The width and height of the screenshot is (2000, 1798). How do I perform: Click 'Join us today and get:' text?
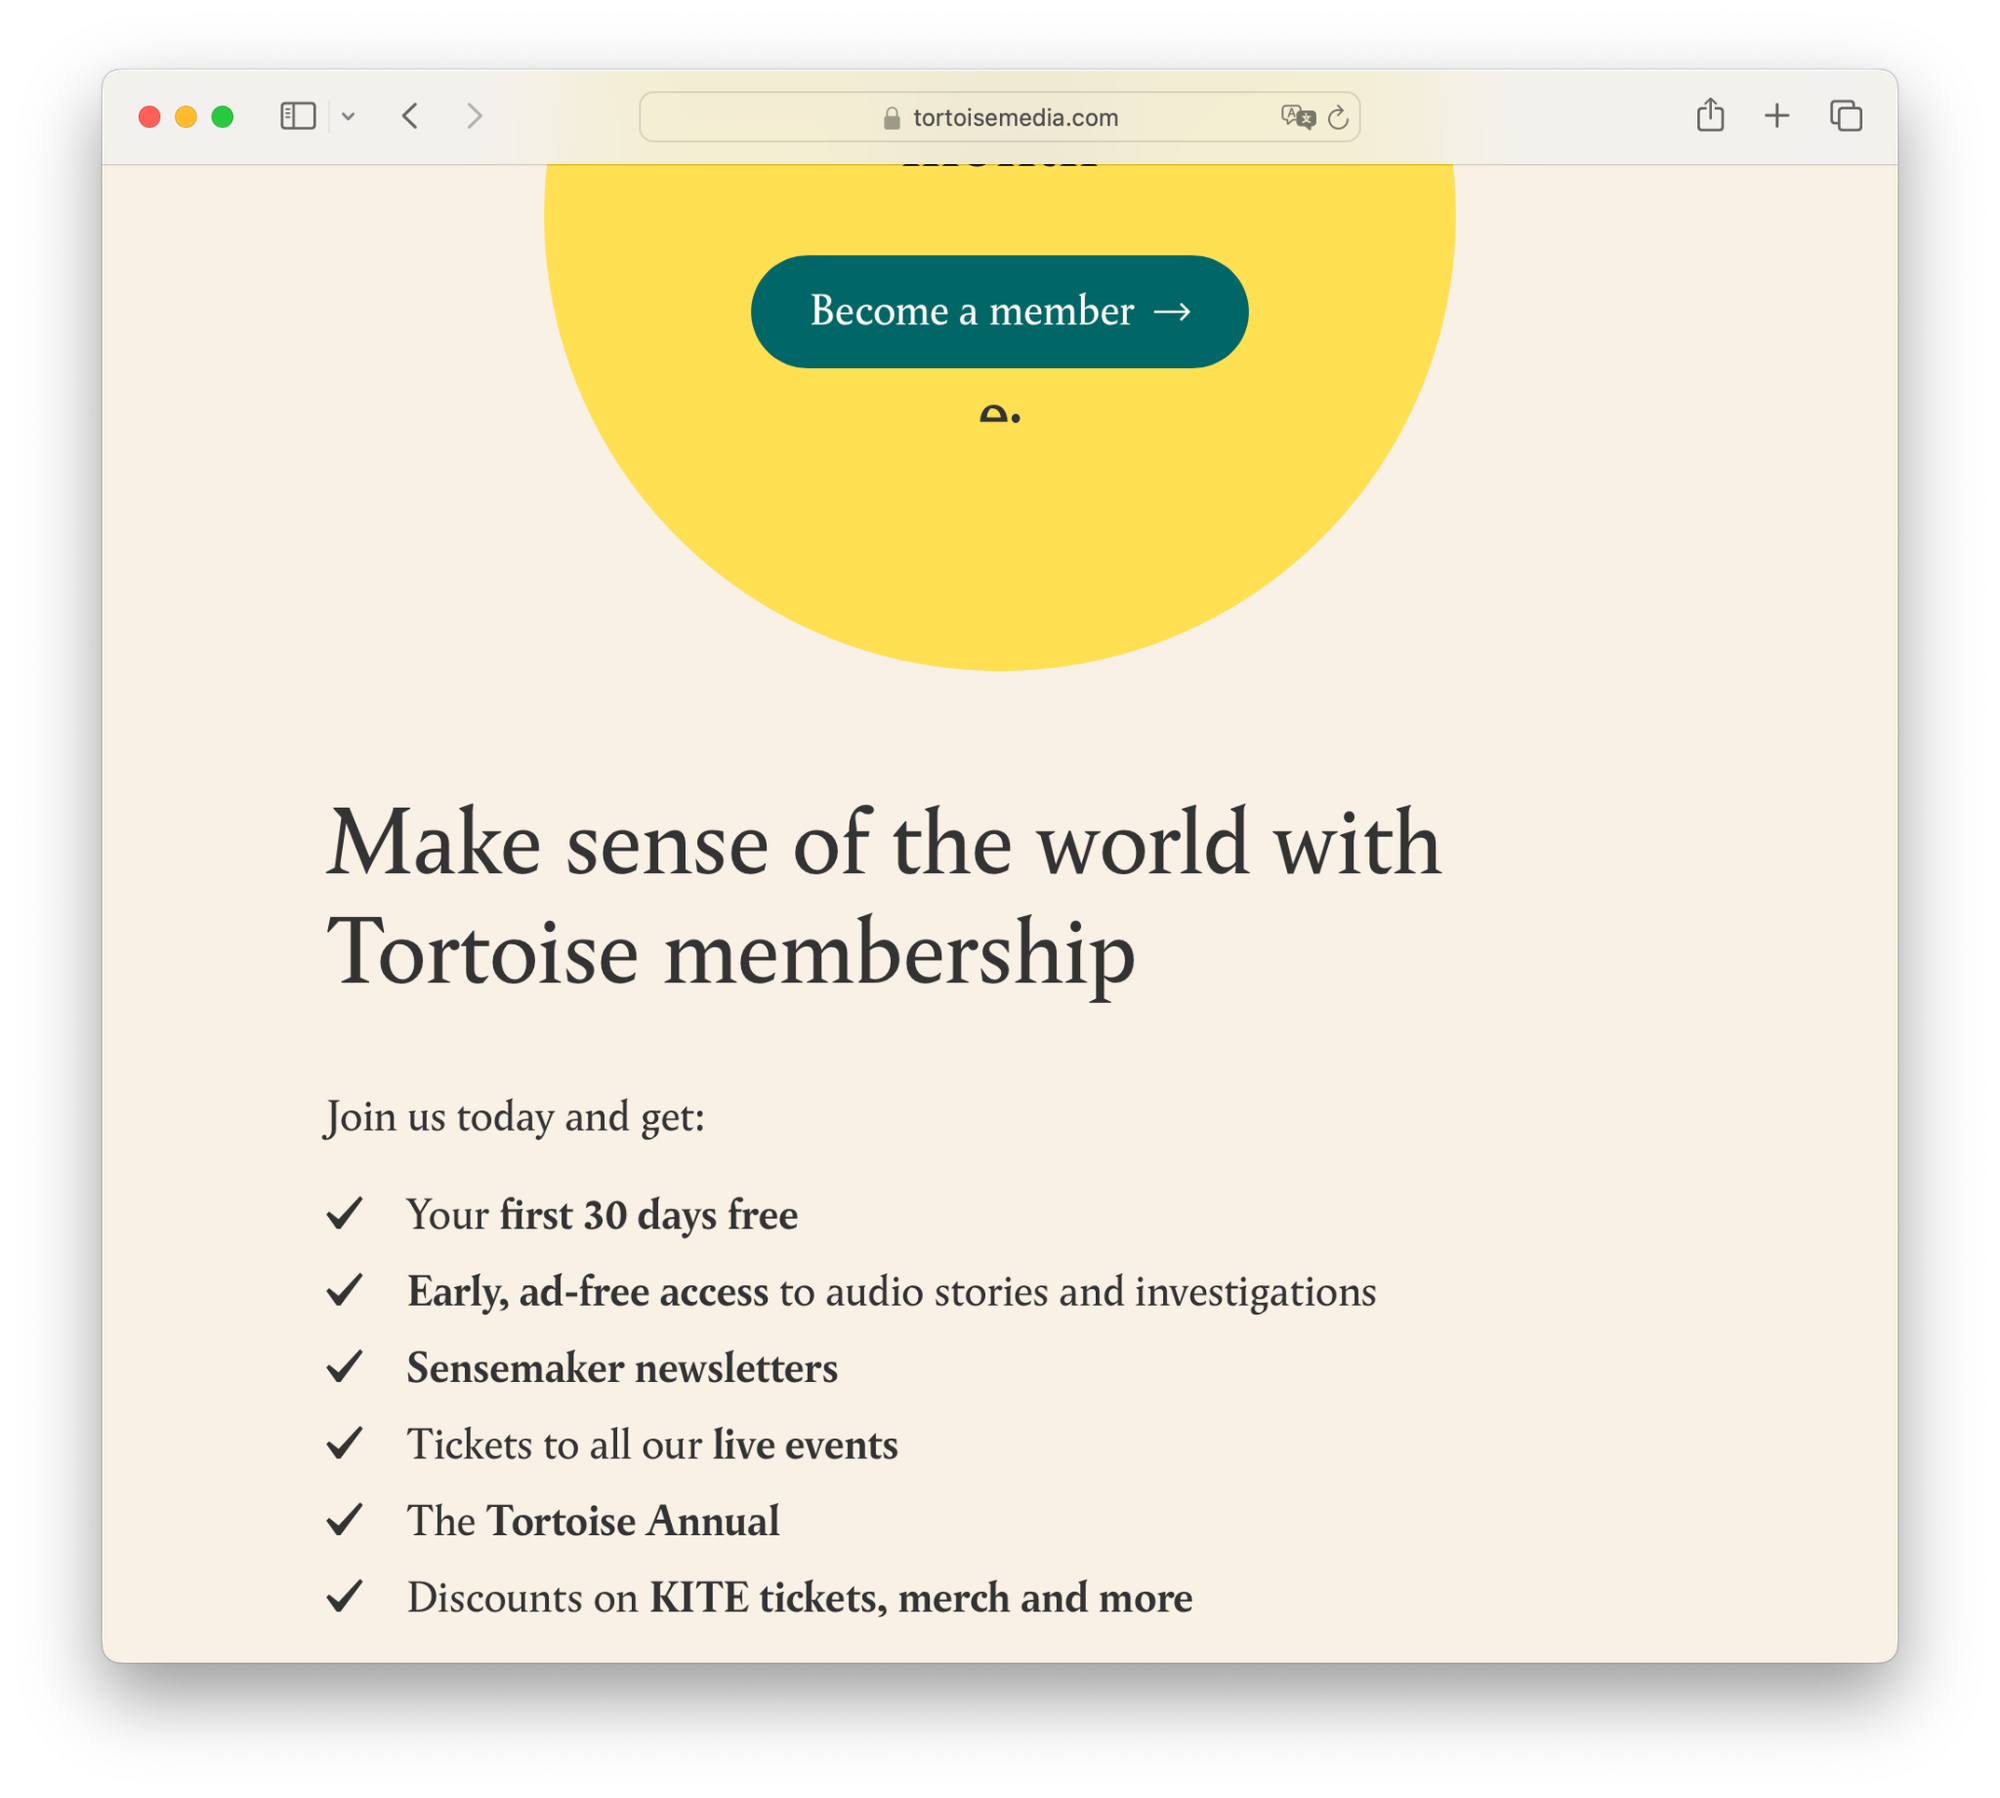point(515,1117)
